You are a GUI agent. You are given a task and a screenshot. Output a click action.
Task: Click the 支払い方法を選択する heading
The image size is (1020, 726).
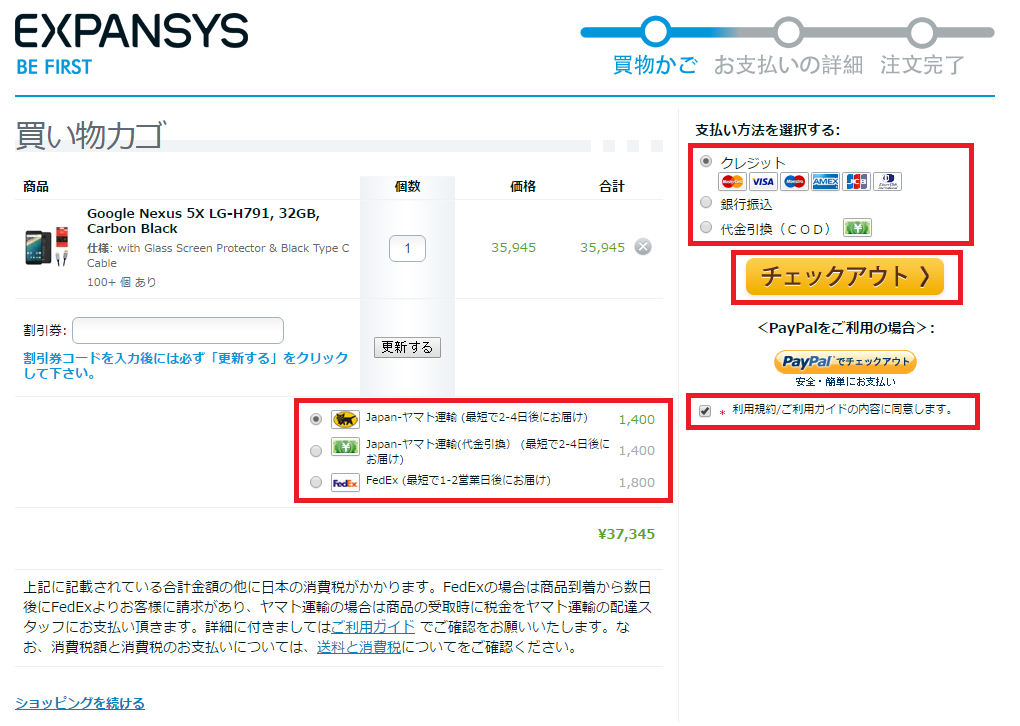768,130
